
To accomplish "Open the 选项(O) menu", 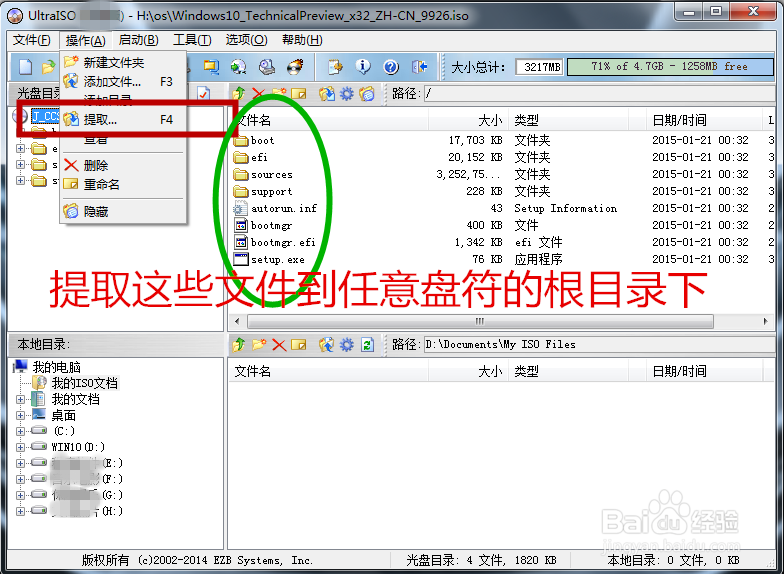I will (x=246, y=40).
